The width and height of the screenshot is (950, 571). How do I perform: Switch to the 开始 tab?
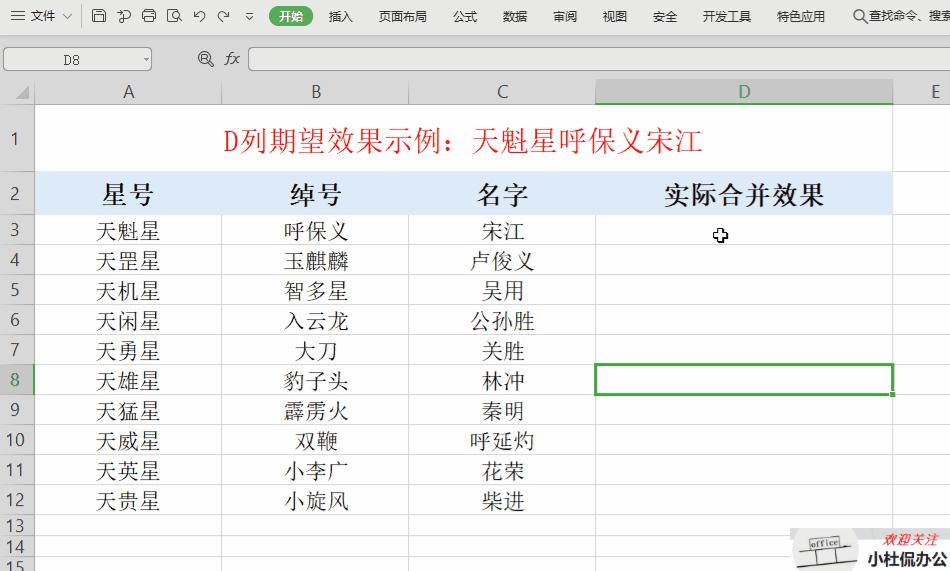[x=291, y=16]
